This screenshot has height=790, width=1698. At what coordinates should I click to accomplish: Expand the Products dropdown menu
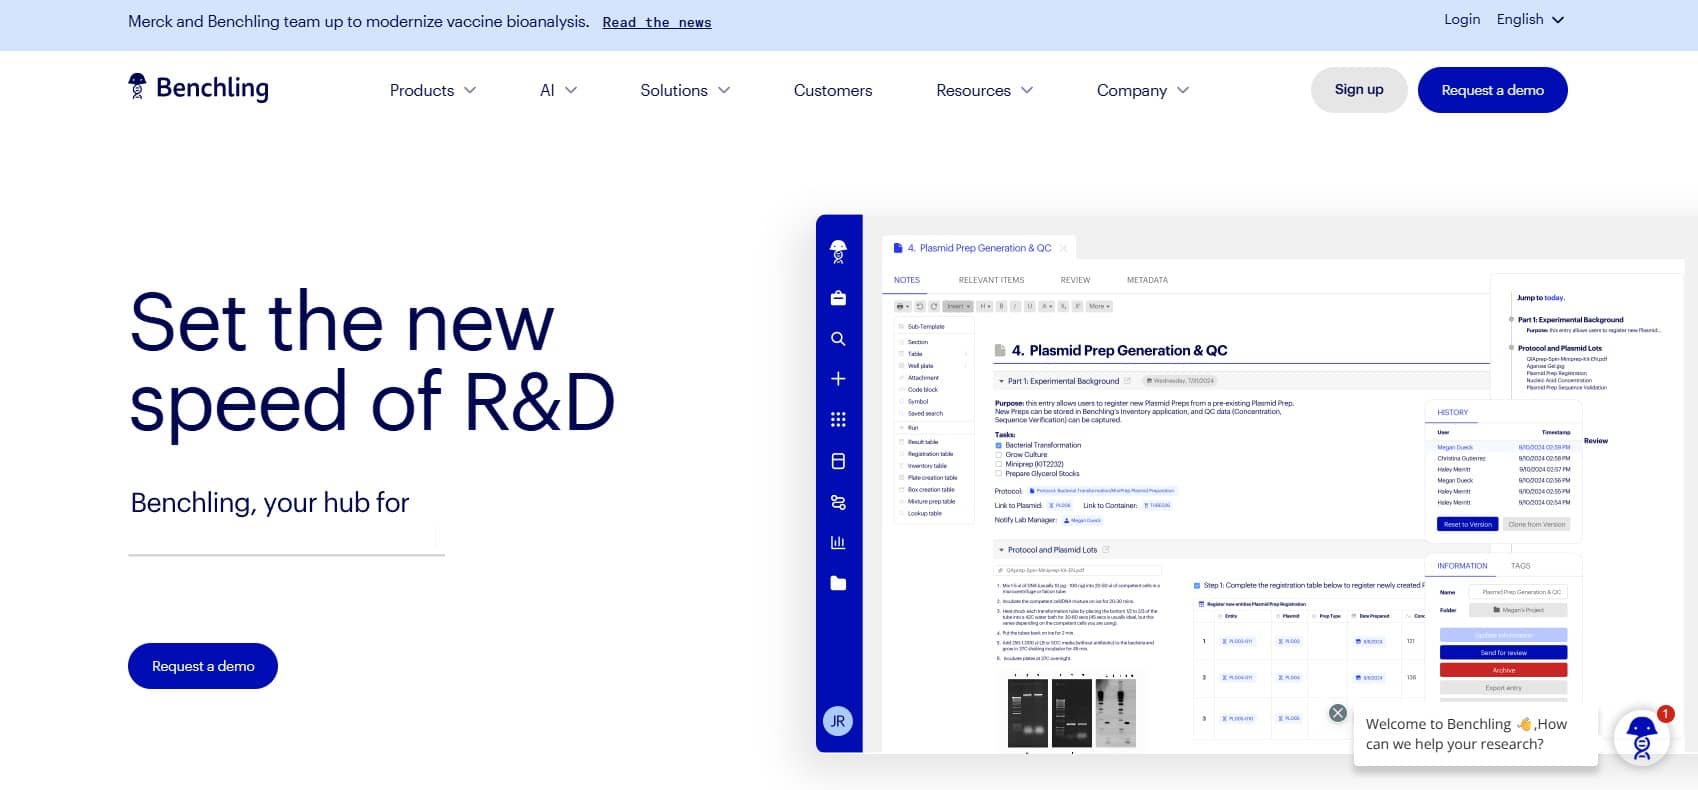point(432,90)
